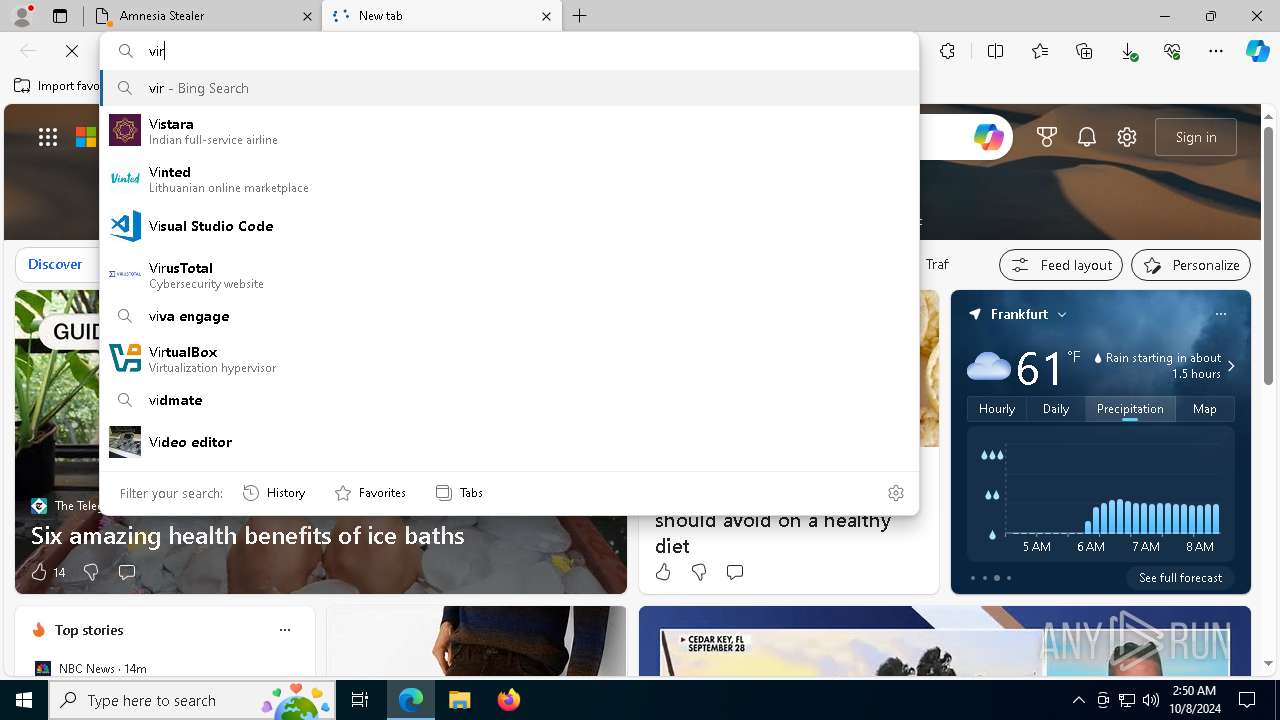Select the Hourly weather tab
Screen dimensions: 1280x720
(x=997, y=409)
